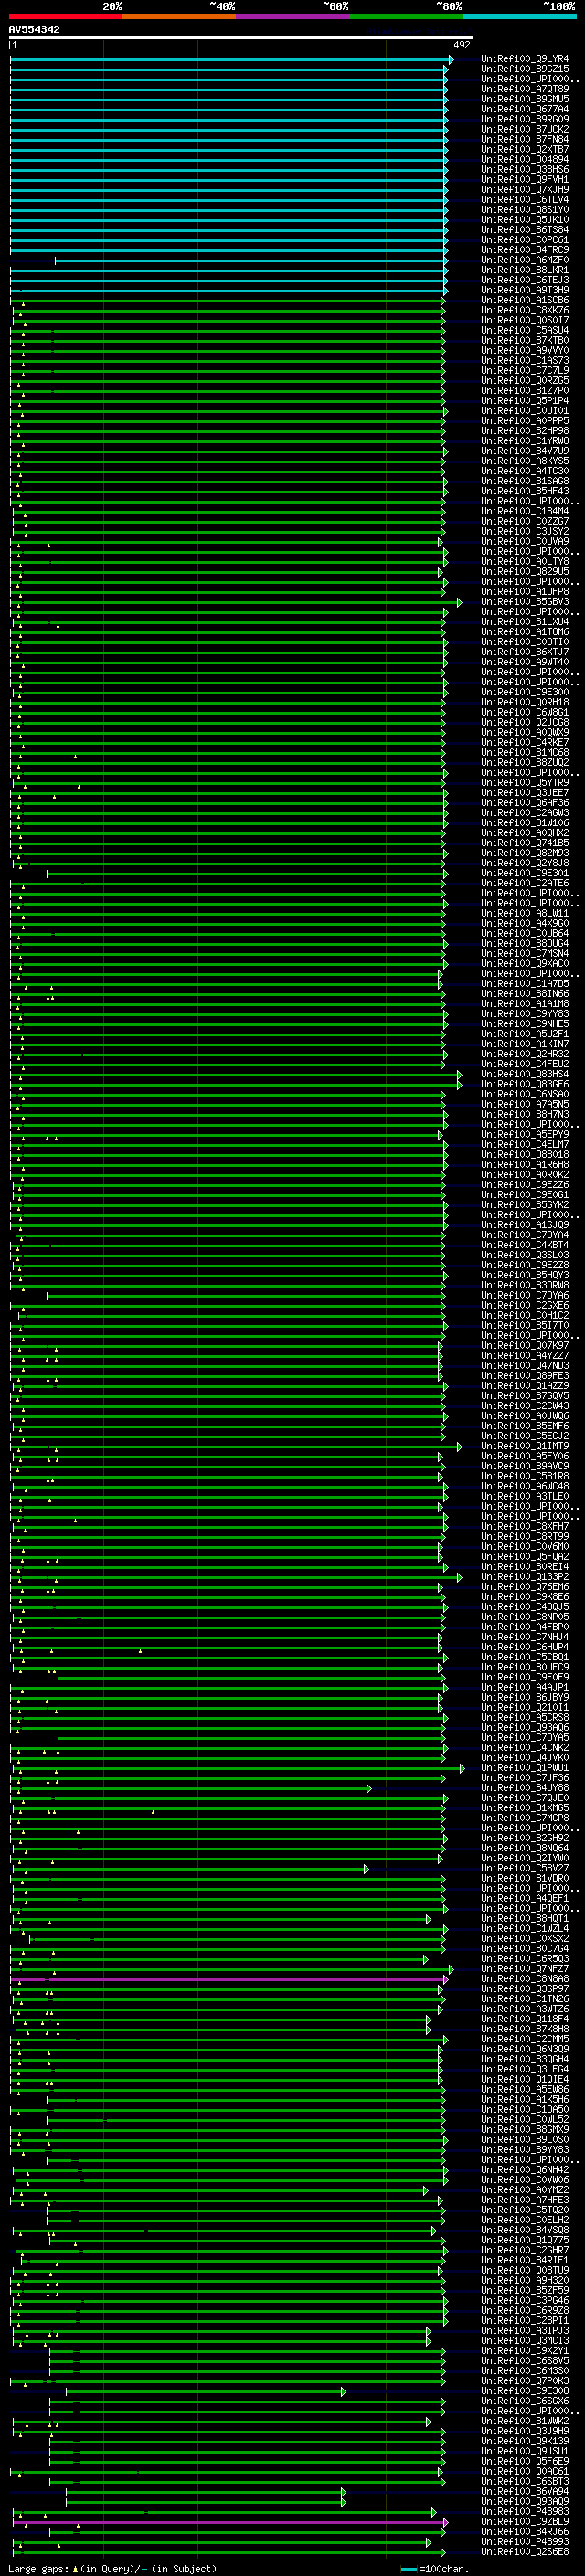Select the UniRef100_Q83HS4 hit label

tap(525, 1074)
